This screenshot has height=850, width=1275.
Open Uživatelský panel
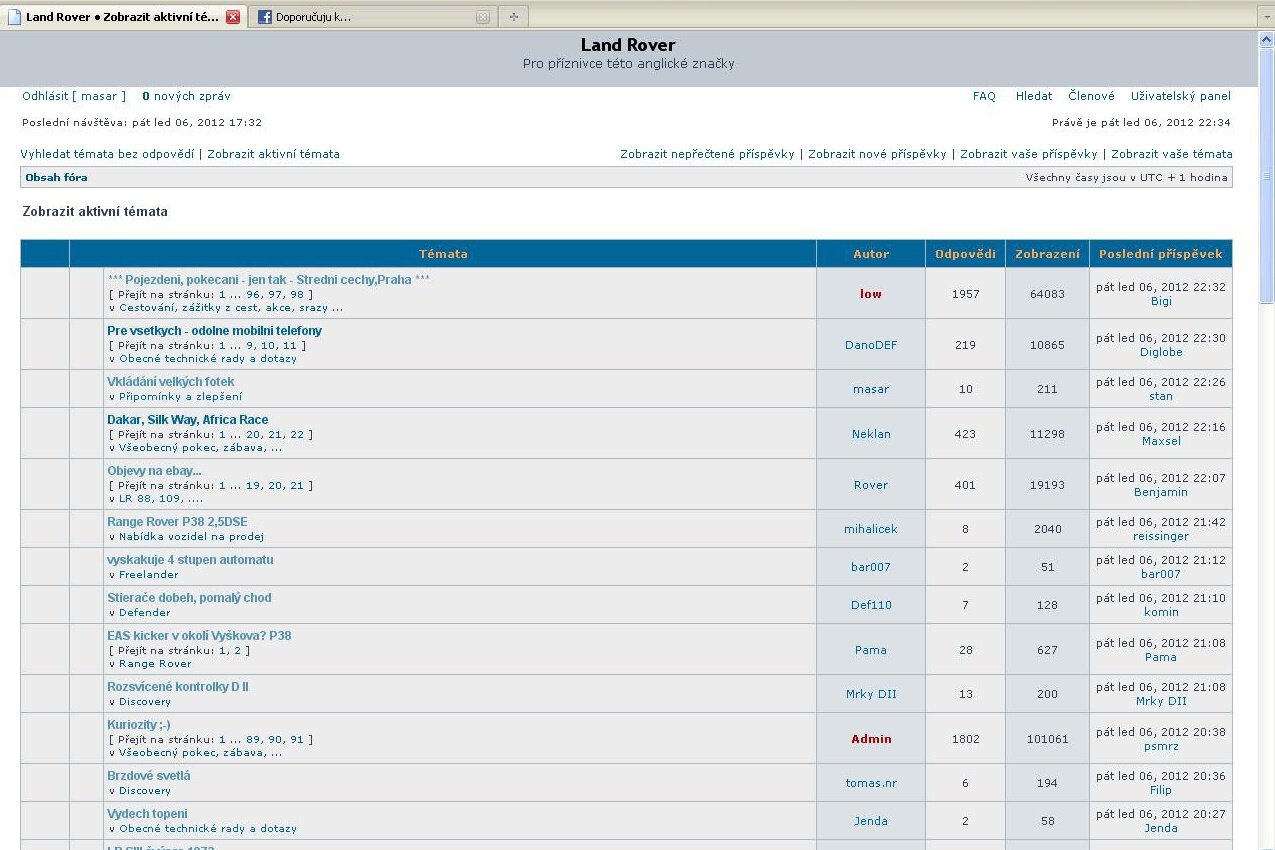pos(1180,96)
